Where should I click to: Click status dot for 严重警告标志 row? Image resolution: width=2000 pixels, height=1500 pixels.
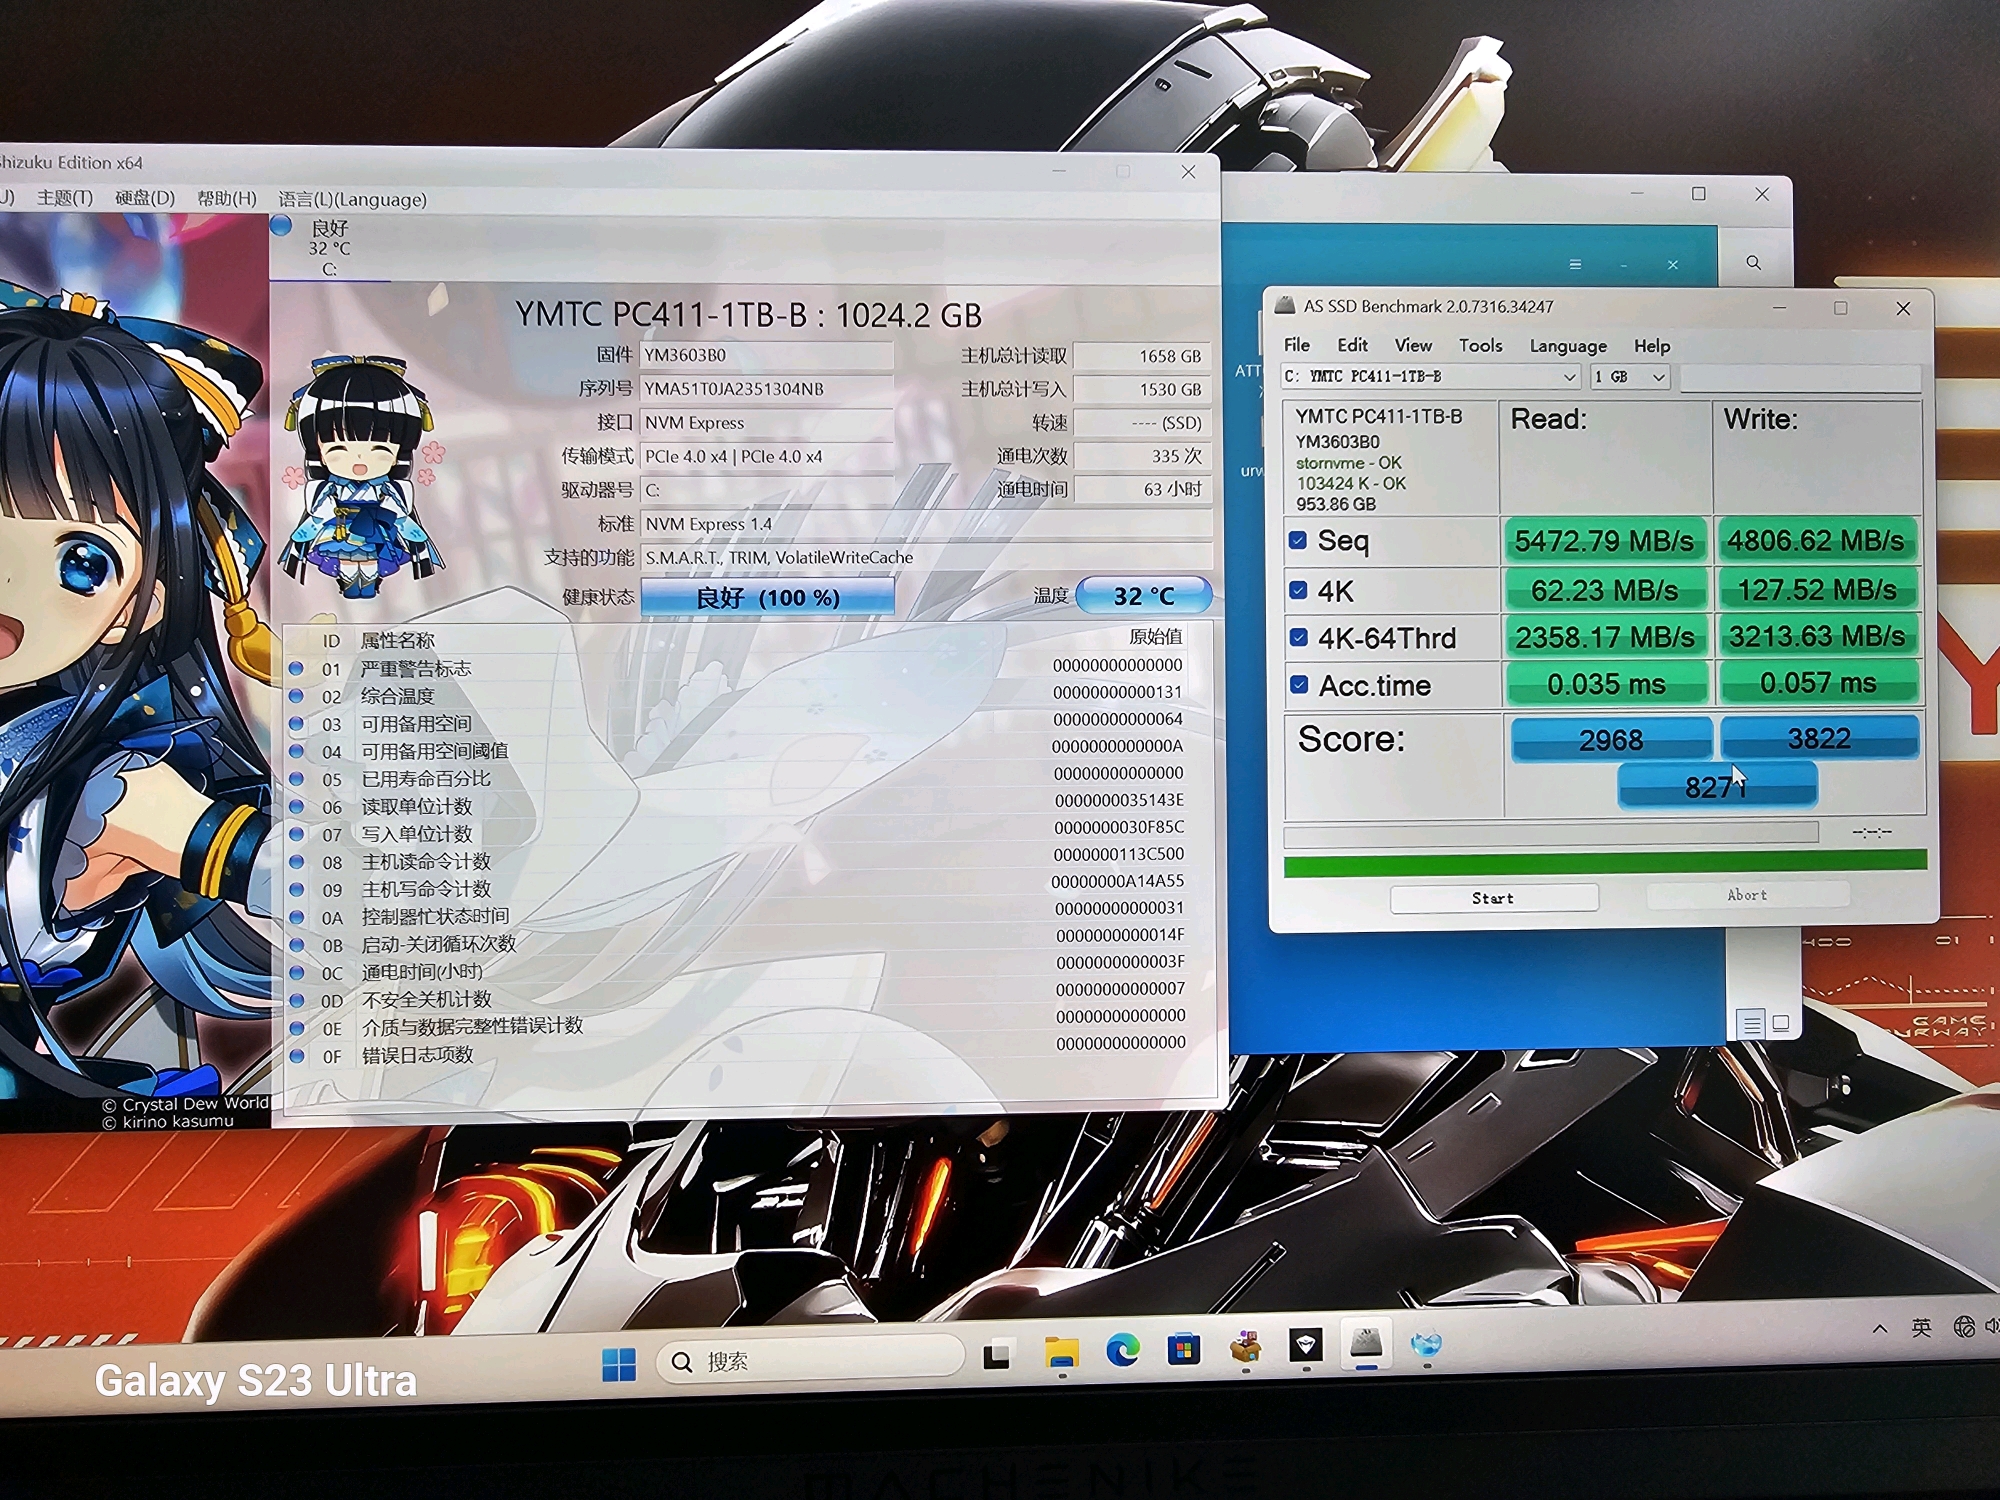coord(297,668)
